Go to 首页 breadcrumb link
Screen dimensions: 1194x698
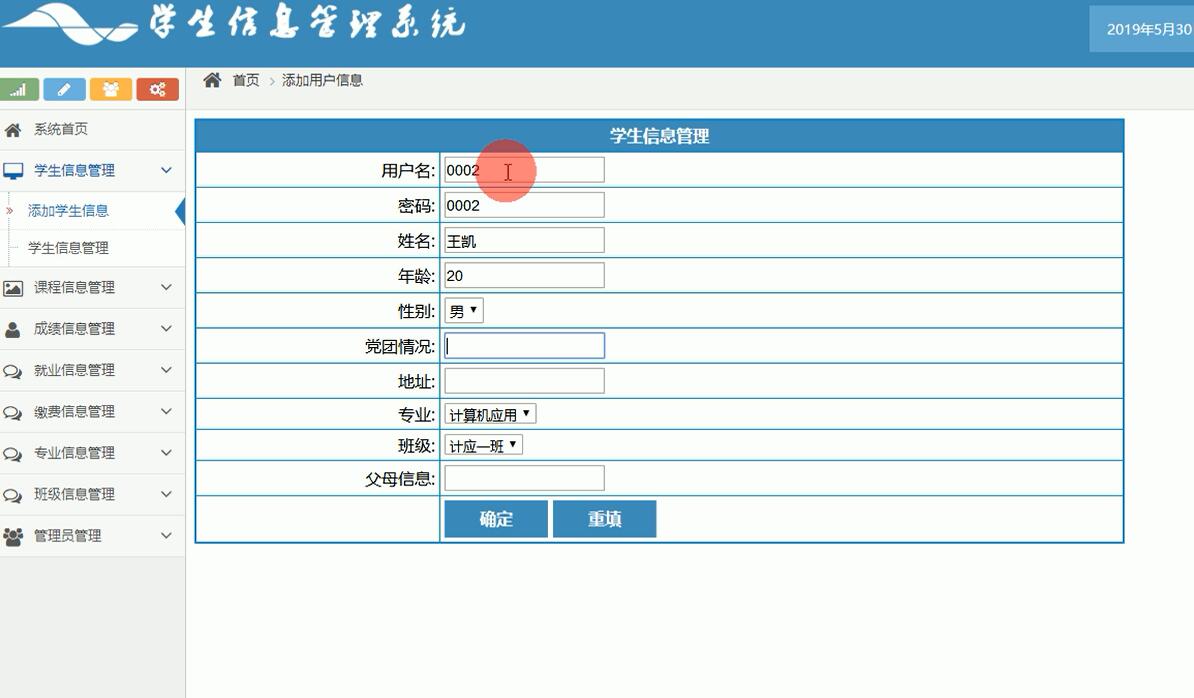pyautogui.click(x=246, y=80)
